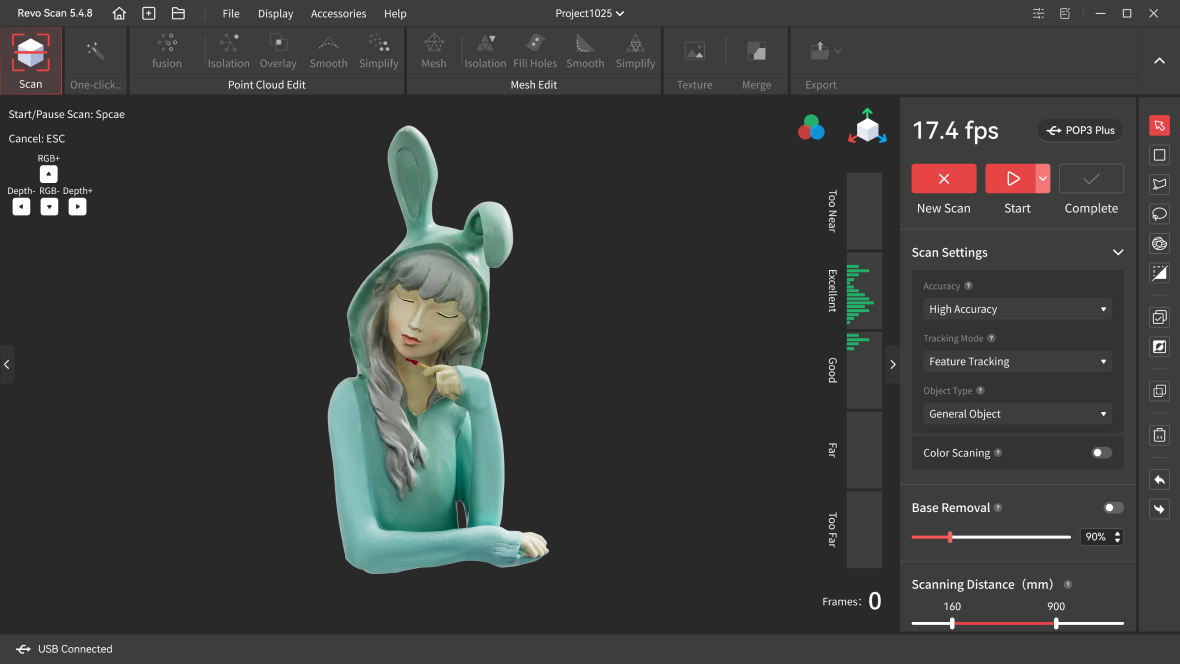Open the home screen icon
Screen dimensions: 1180x664
tap(120, 14)
